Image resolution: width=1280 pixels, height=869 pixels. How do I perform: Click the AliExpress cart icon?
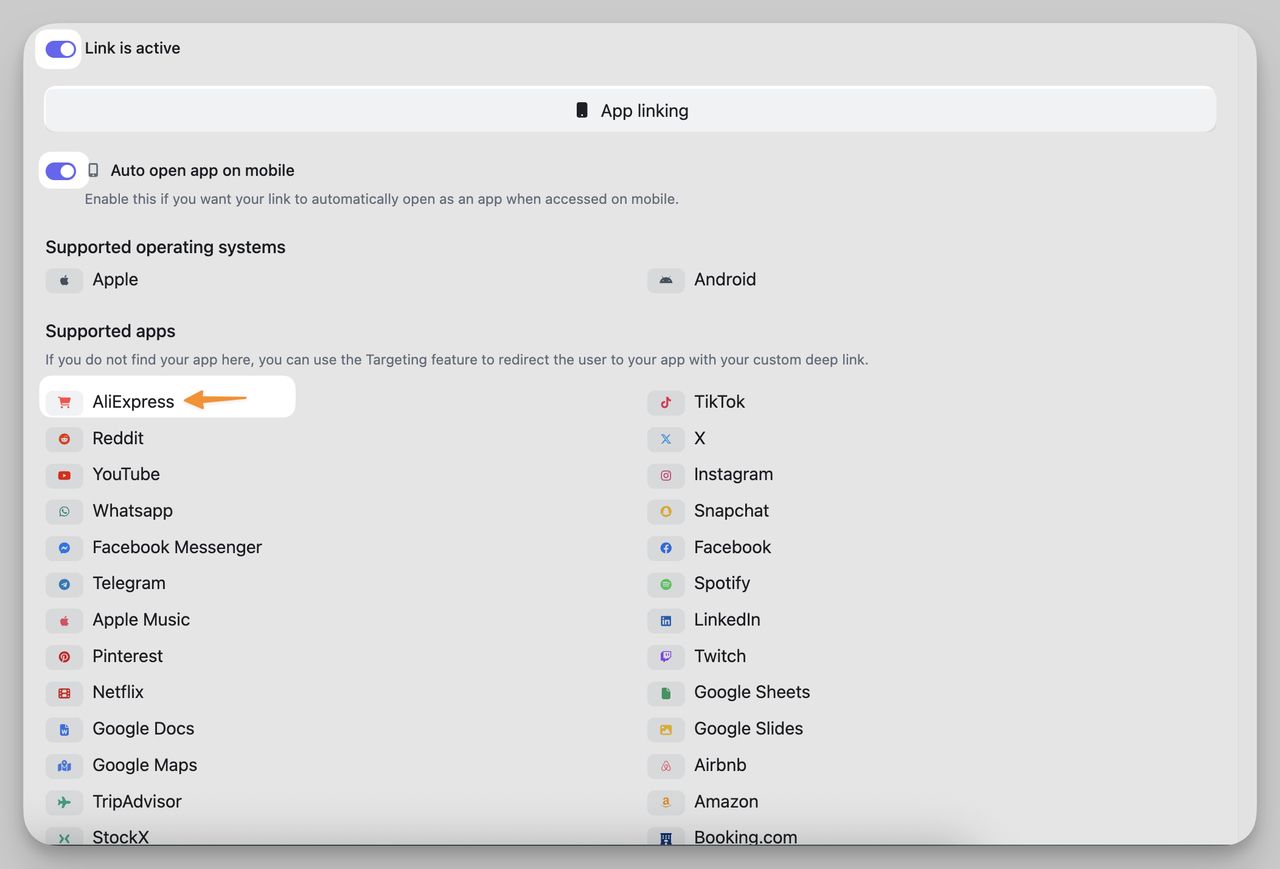click(x=64, y=402)
